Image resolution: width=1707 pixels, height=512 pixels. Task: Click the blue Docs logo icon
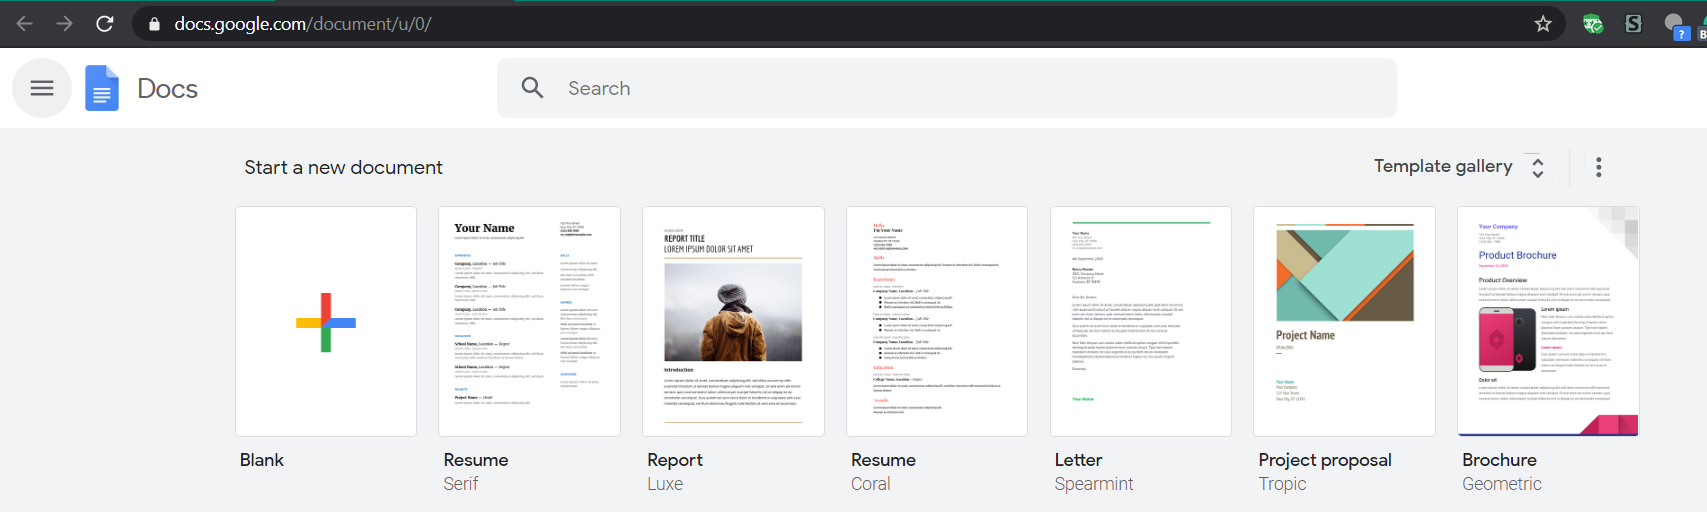(x=102, y=88)
